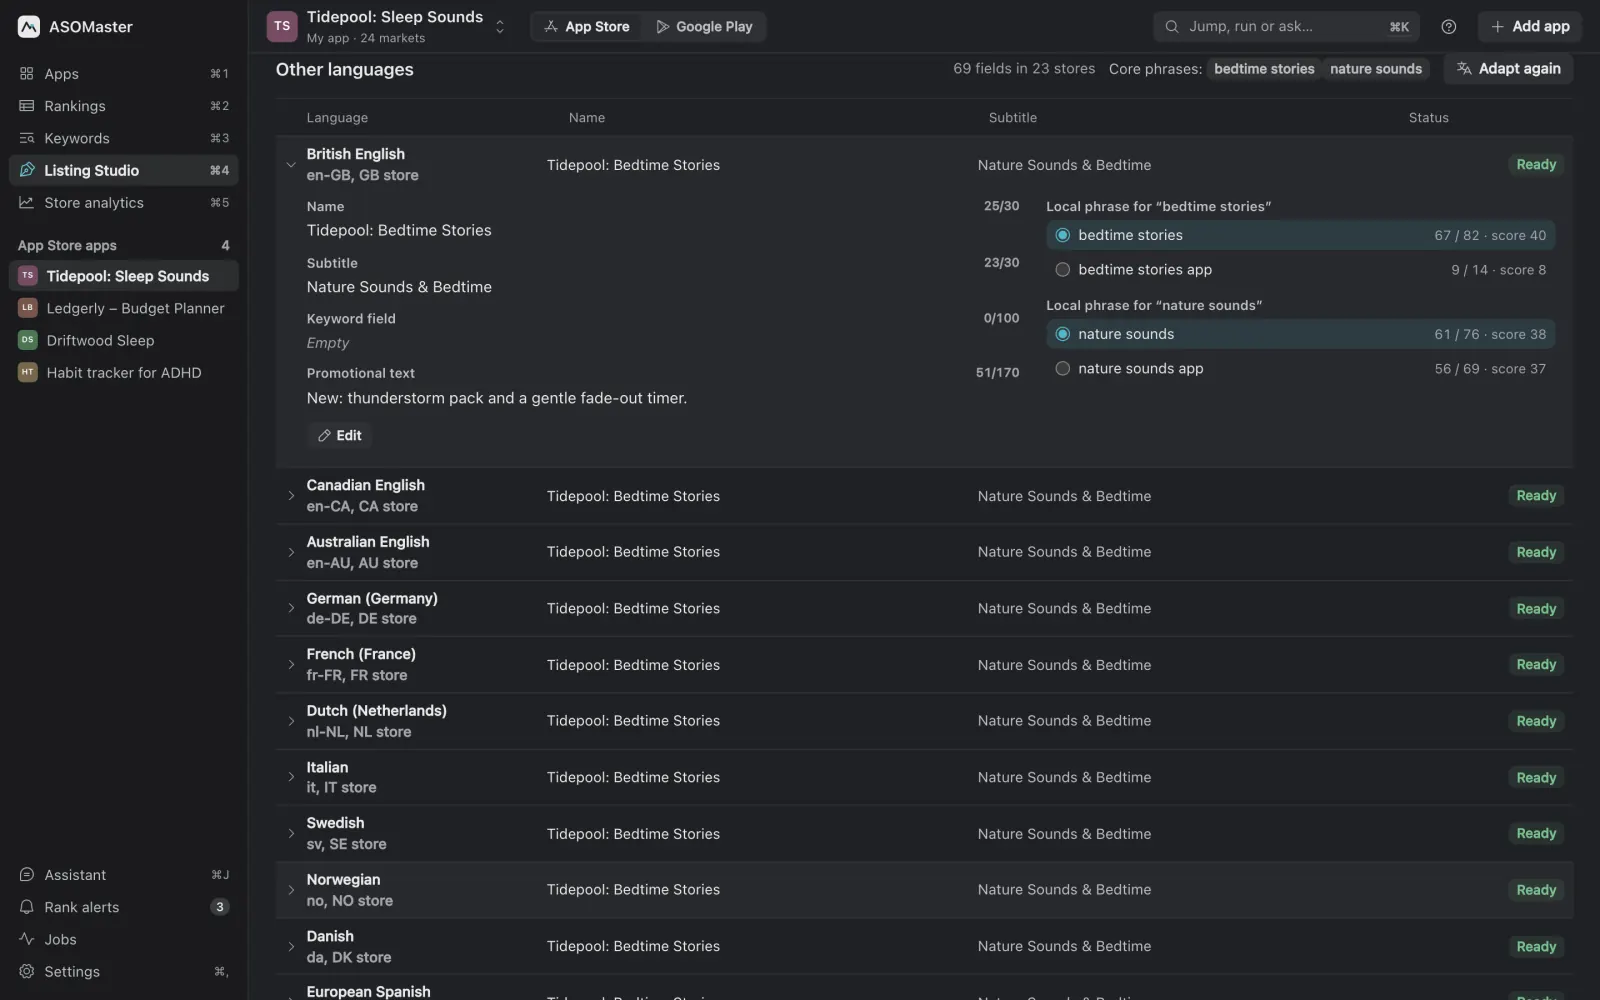The width and height of the screenshot is (1600, 1000).
Task: Select the Ledgerly LB app avatar
Action: (28, 308)
